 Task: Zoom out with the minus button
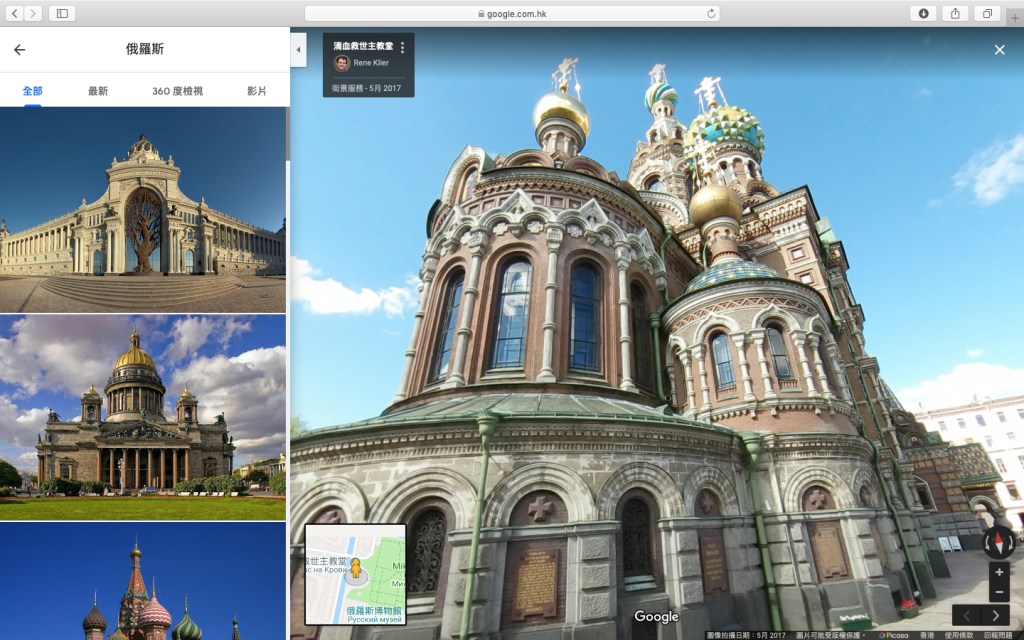click(999, 591)
